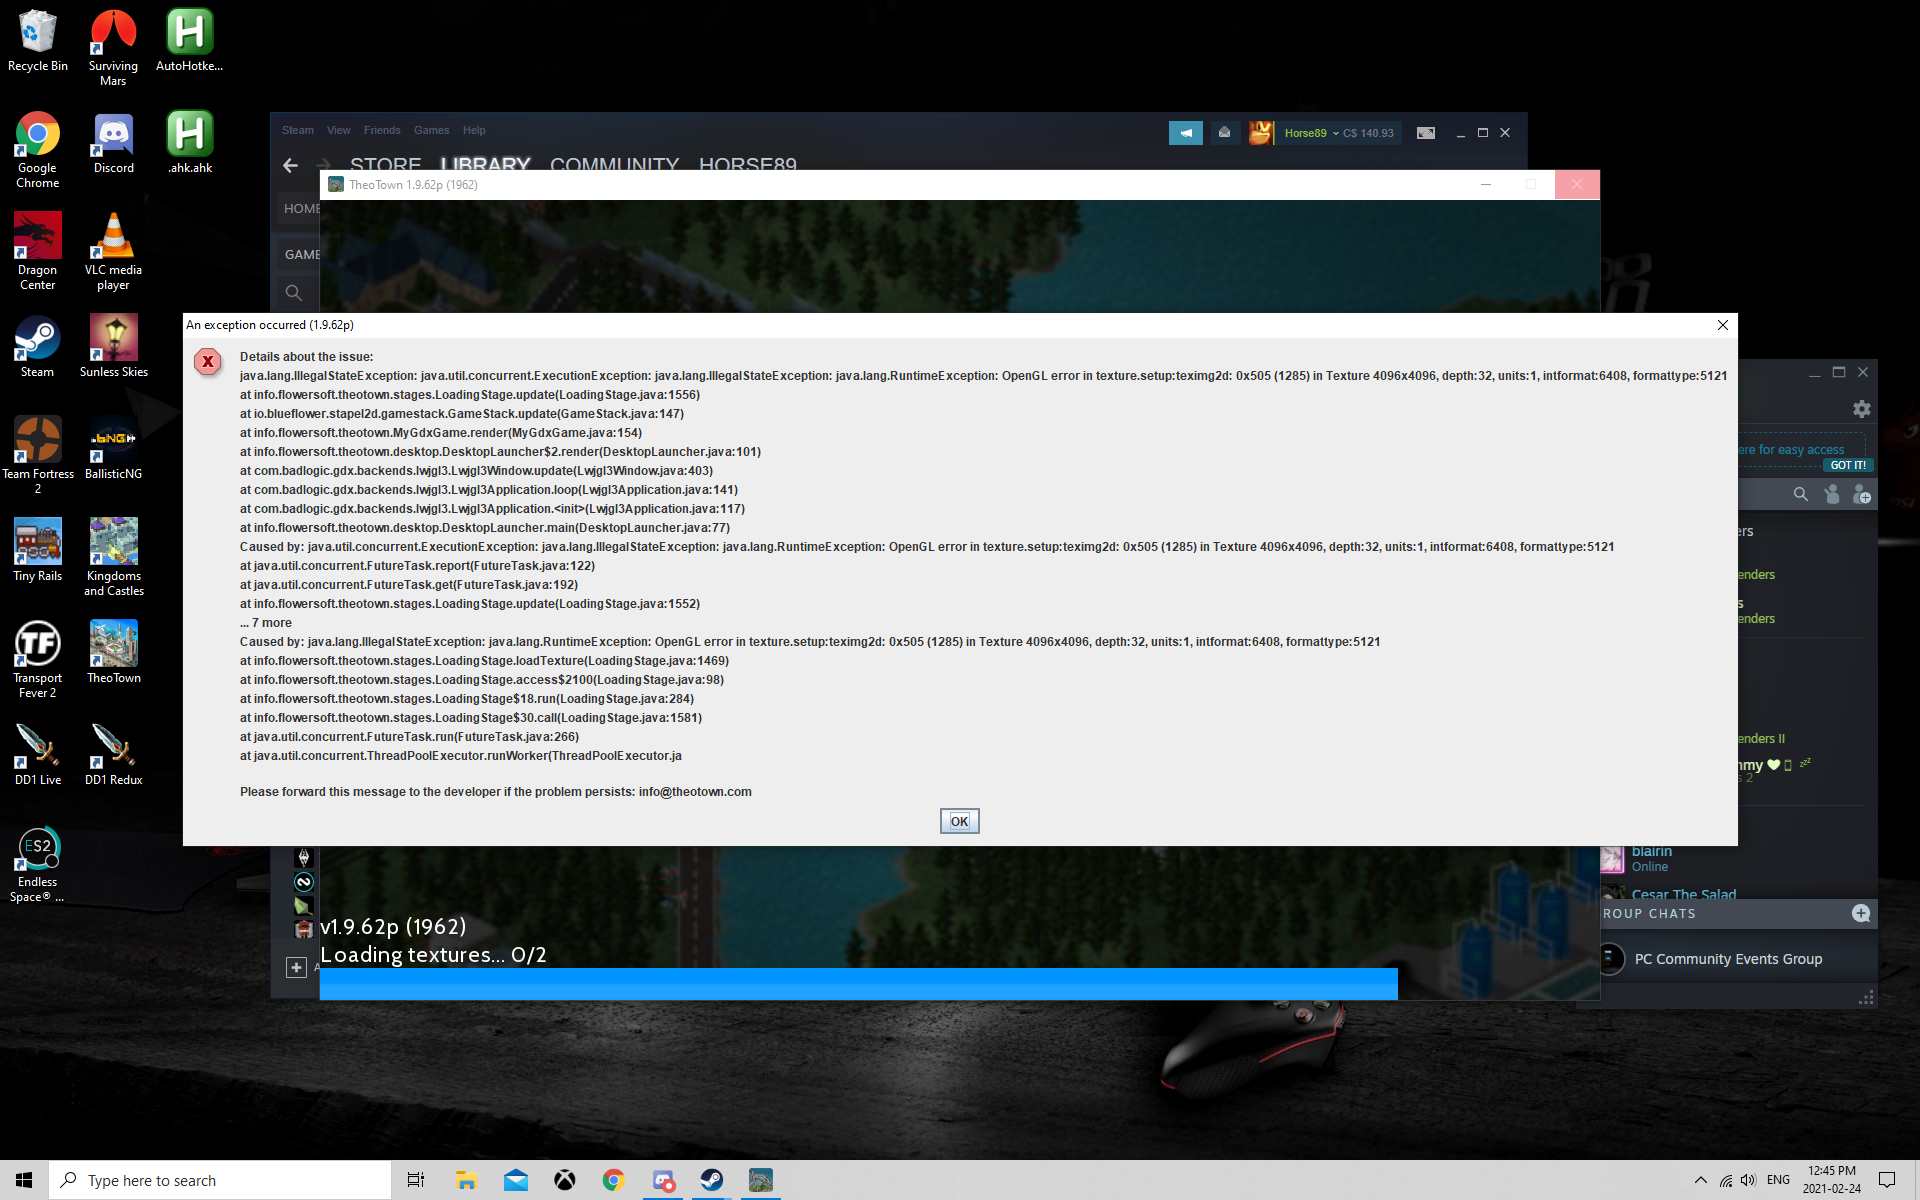Open the Steam menu in Steam window
The image size is (1920, 1200).
297,130
